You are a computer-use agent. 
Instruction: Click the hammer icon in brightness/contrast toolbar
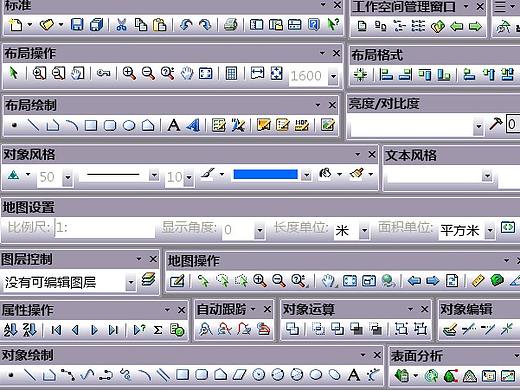click(x=496, y=124)
